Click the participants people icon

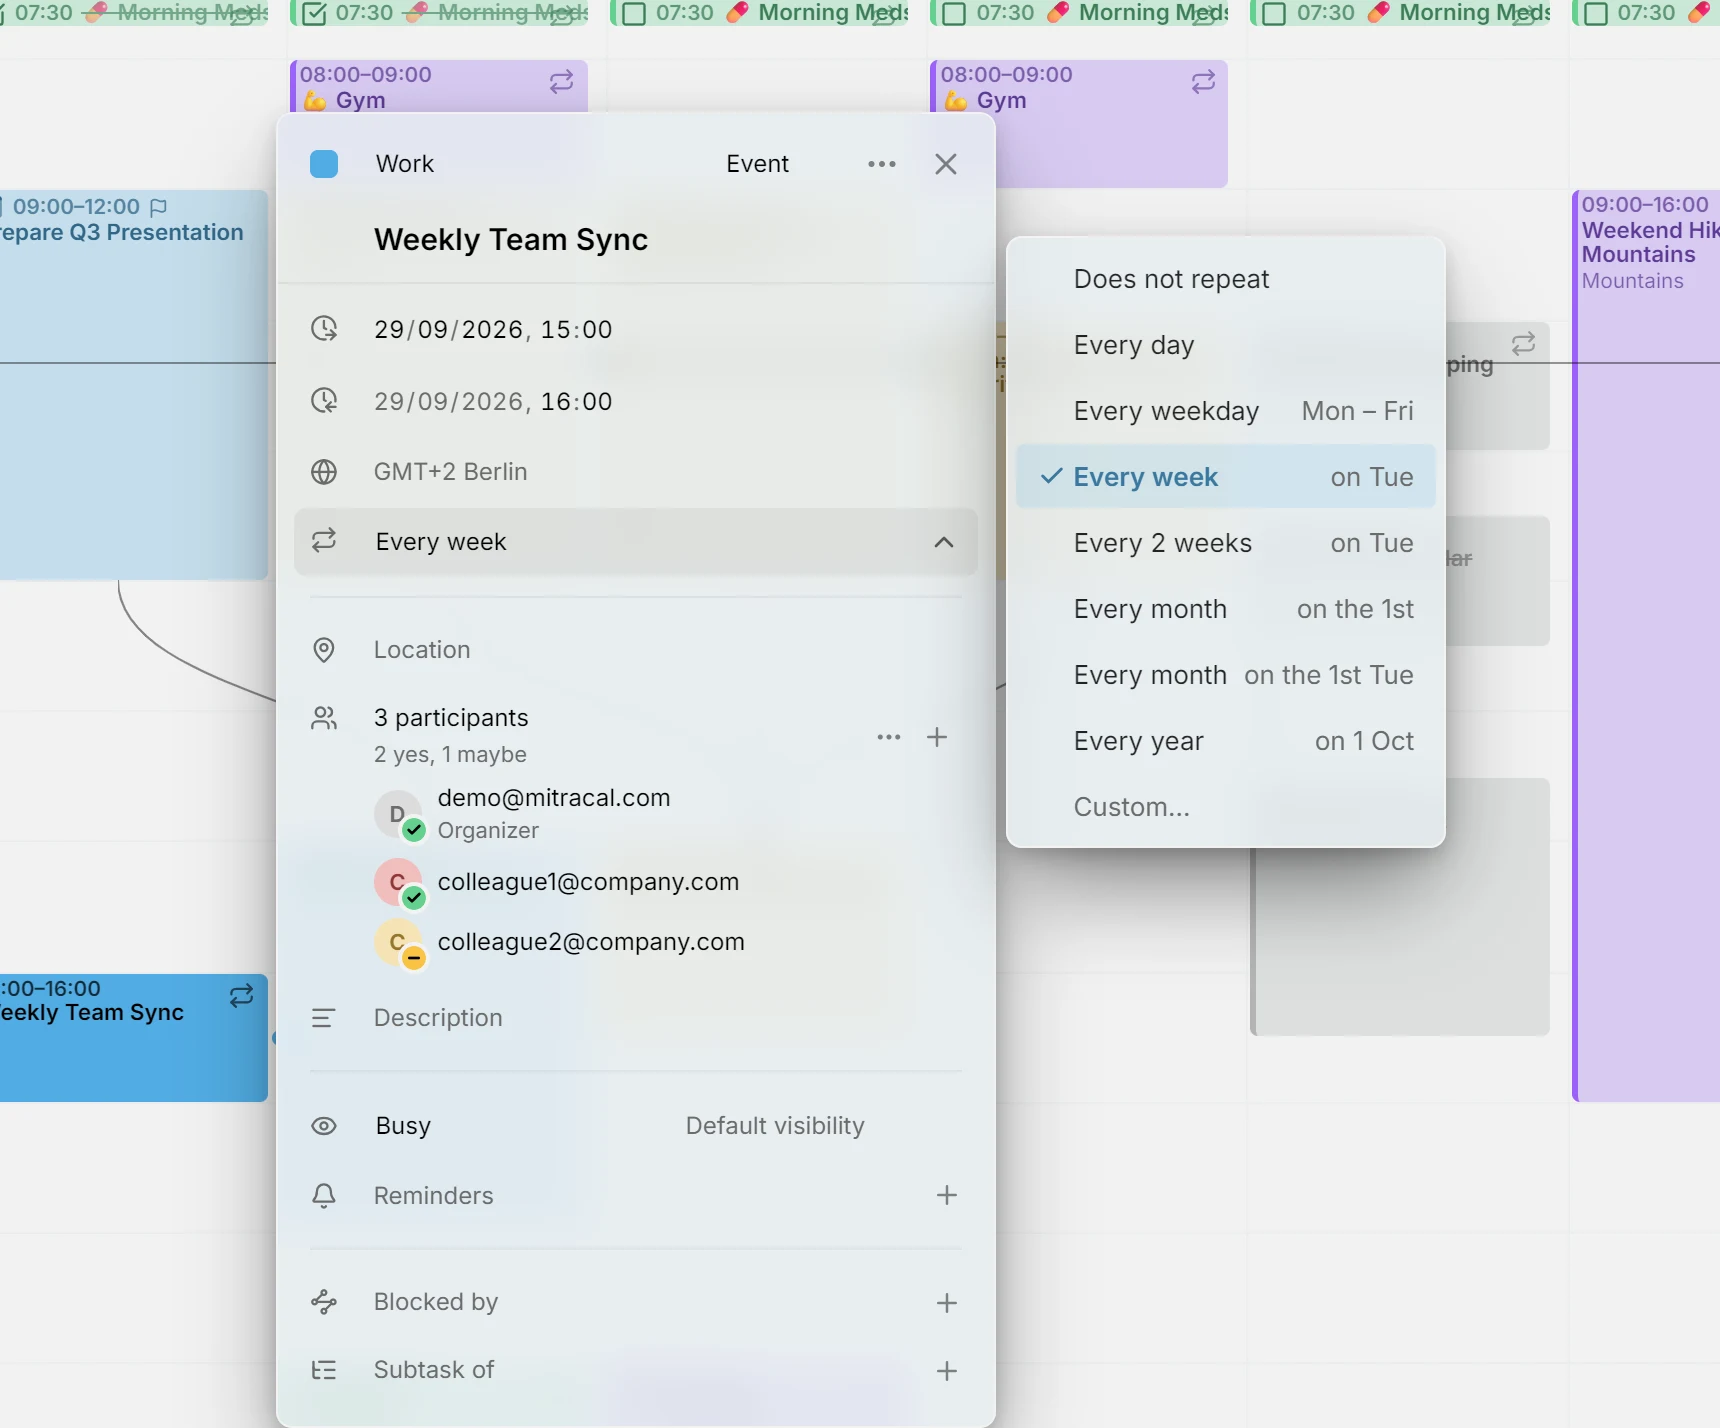324,718
